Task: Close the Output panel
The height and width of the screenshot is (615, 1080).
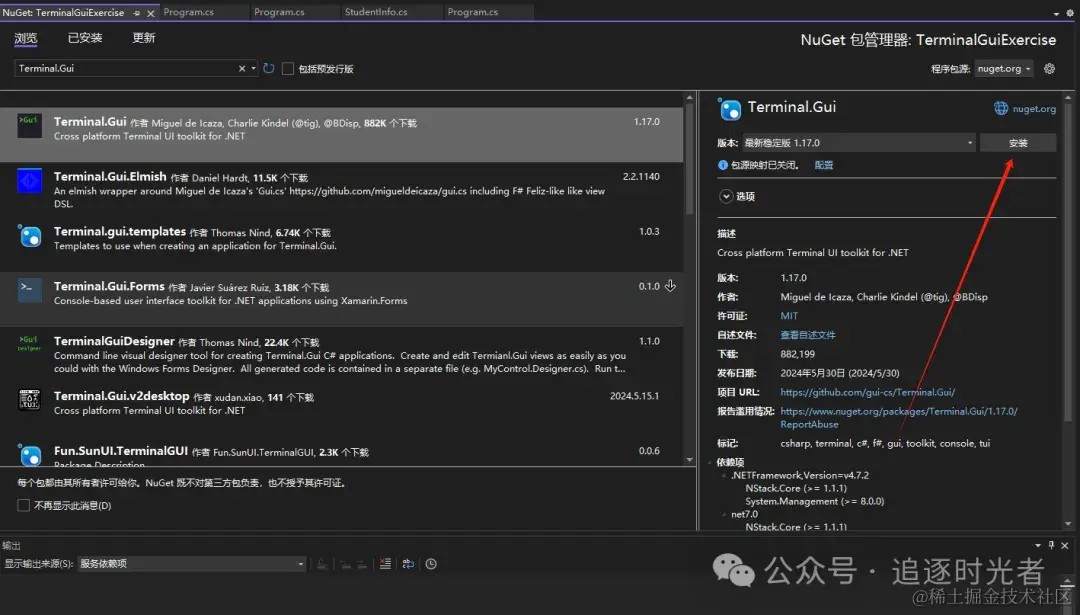Action: point(1065,545)
